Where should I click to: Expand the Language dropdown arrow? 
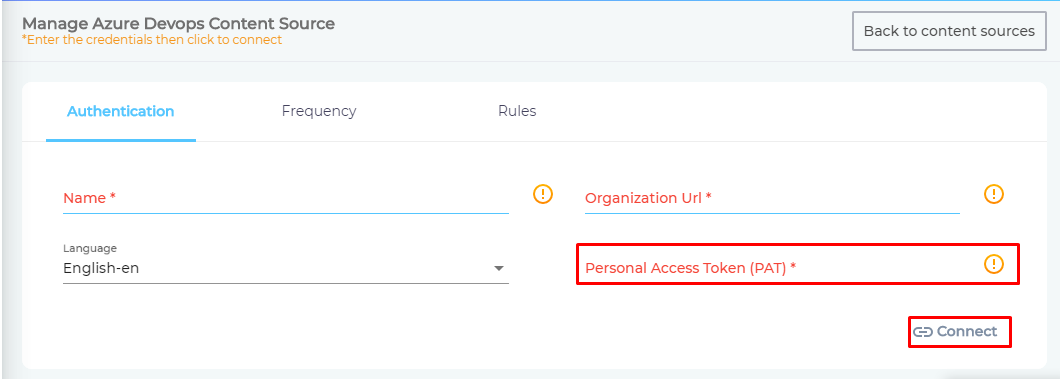pyautogui.click(x=499, y=268)
